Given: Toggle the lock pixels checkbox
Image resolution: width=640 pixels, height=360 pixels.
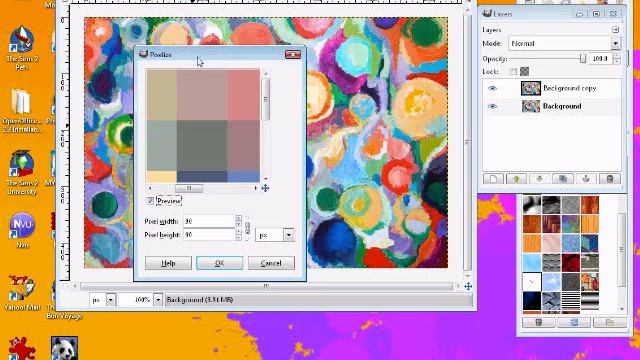Looking at the screenshot, I should (x=513, y=71).
